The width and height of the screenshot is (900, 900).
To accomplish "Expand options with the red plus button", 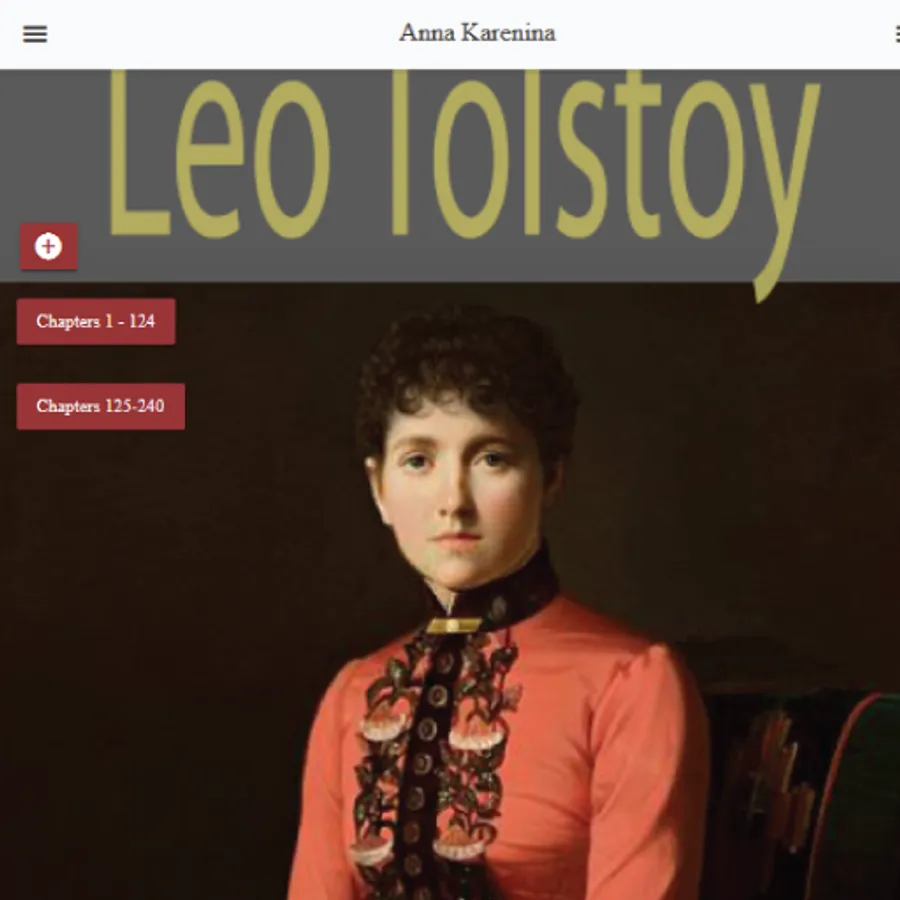I will 49,246.
